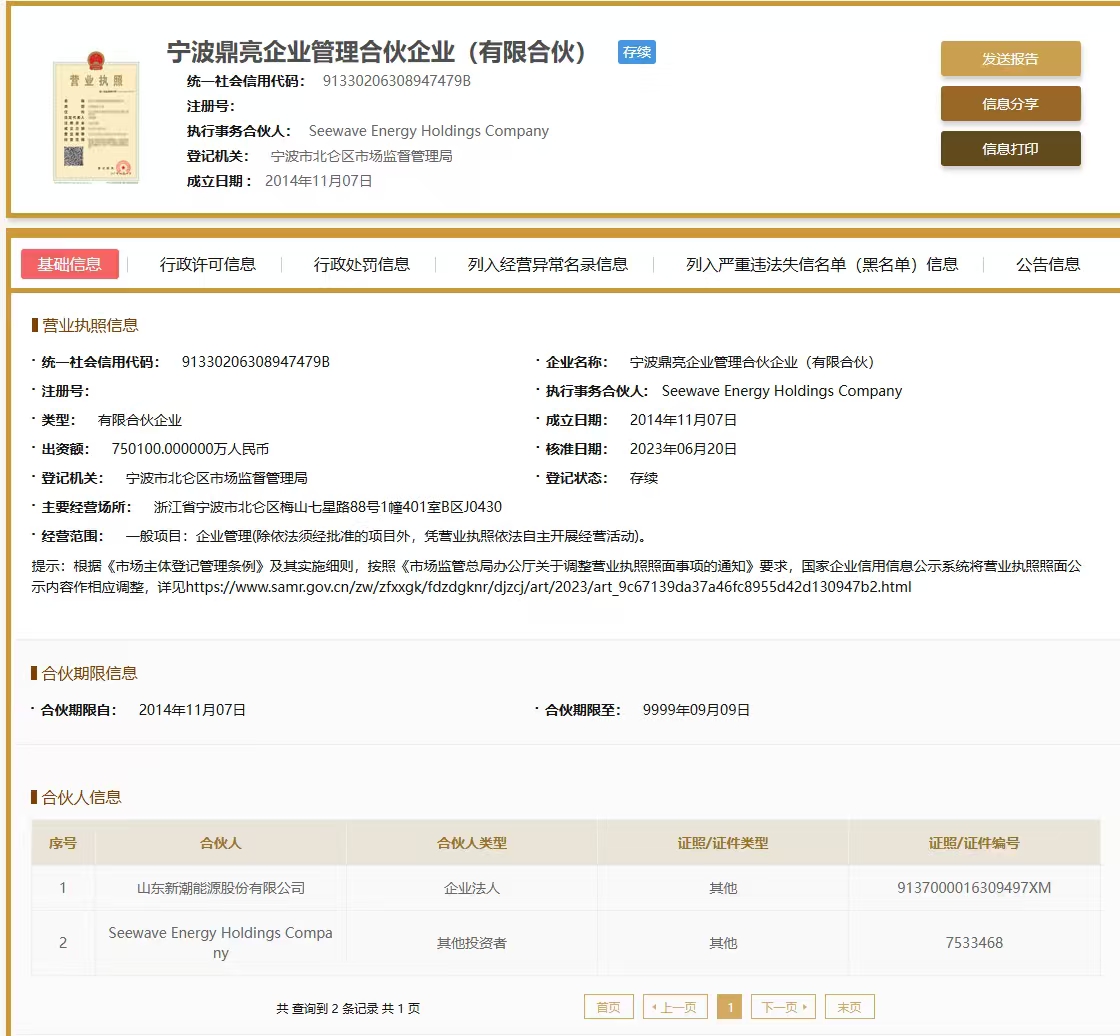Click the samr.gov.cn URL in the notice
The height and width of the screenshot is (1036, 1120).
(x=549, y=587)
